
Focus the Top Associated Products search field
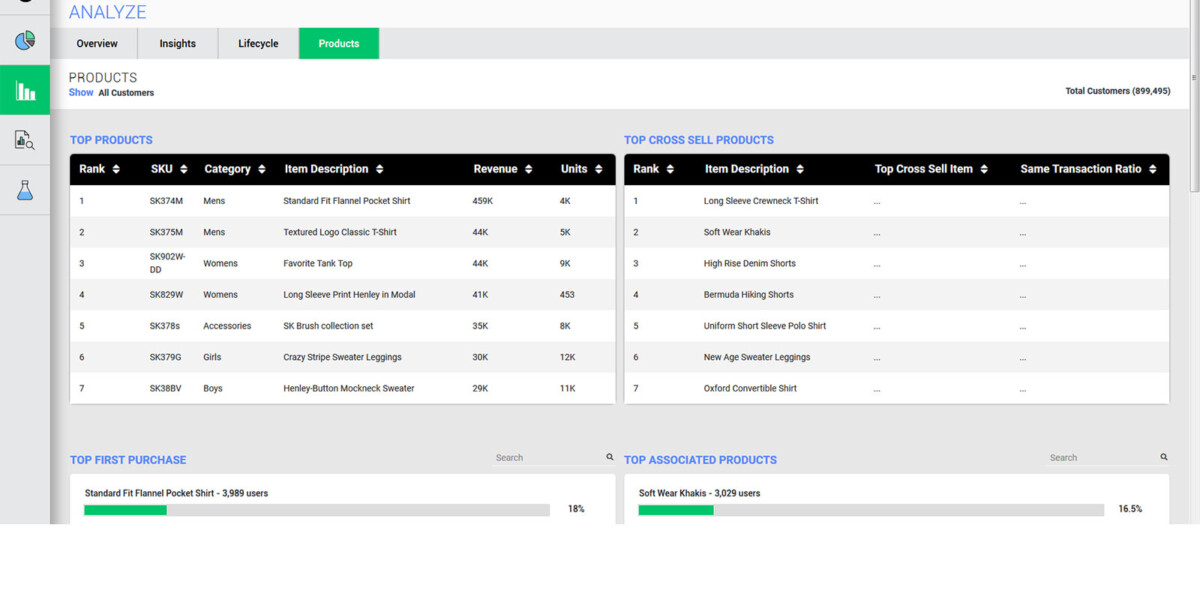[1102, 457]
